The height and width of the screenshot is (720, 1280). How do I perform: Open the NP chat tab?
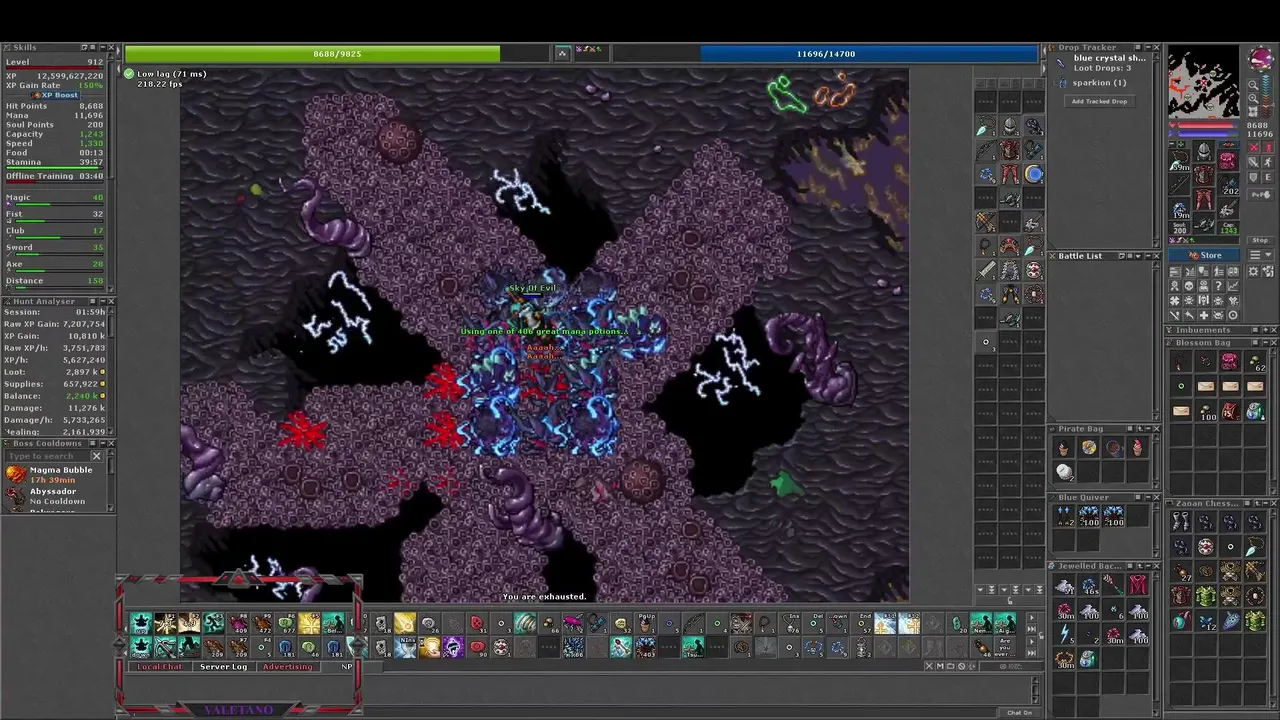(x=346, y=667)
